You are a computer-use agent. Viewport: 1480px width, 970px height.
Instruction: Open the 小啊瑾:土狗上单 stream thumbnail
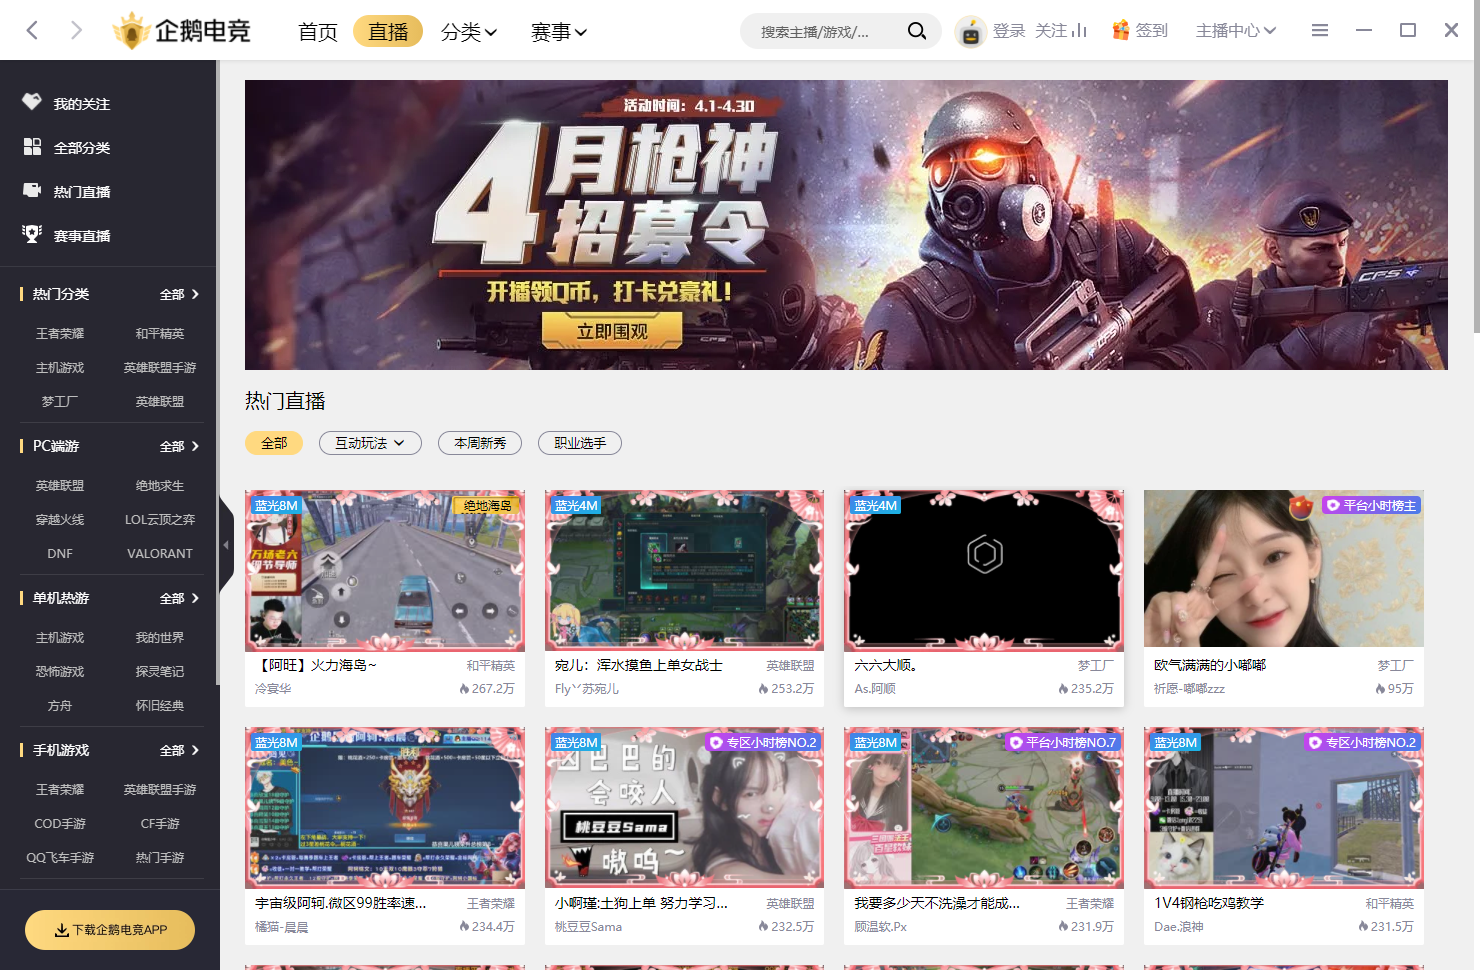coord(684,808)
